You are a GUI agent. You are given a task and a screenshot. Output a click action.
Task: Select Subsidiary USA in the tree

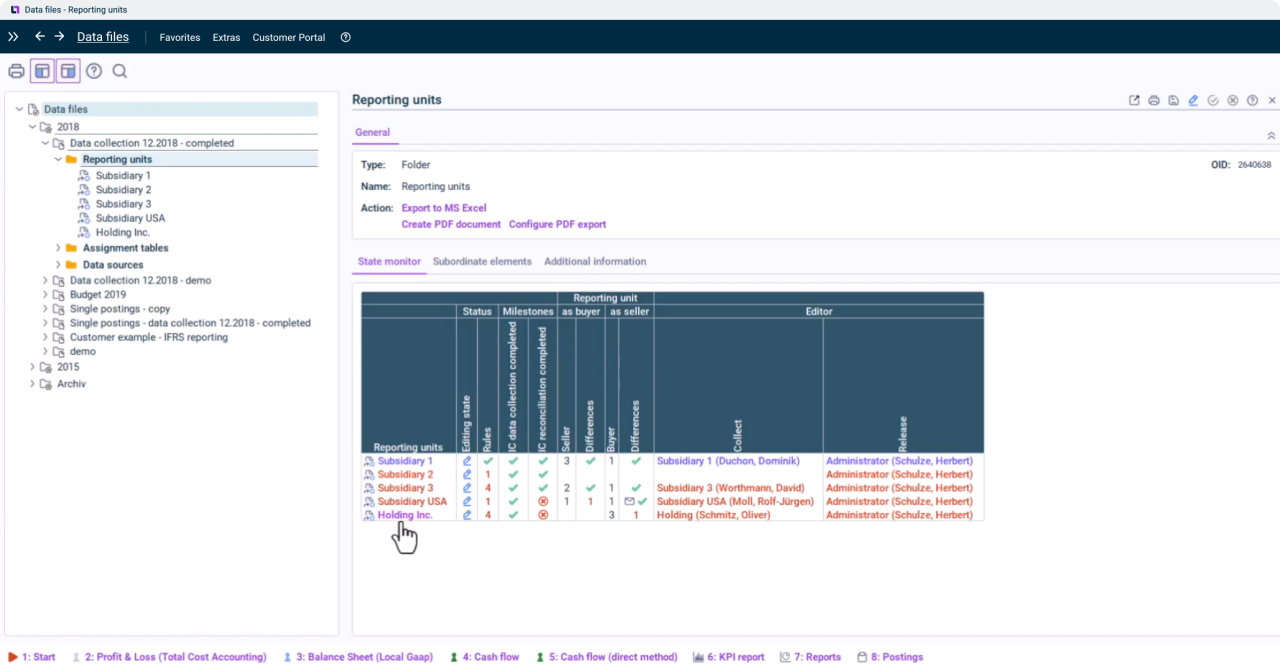tap(130, 218)
